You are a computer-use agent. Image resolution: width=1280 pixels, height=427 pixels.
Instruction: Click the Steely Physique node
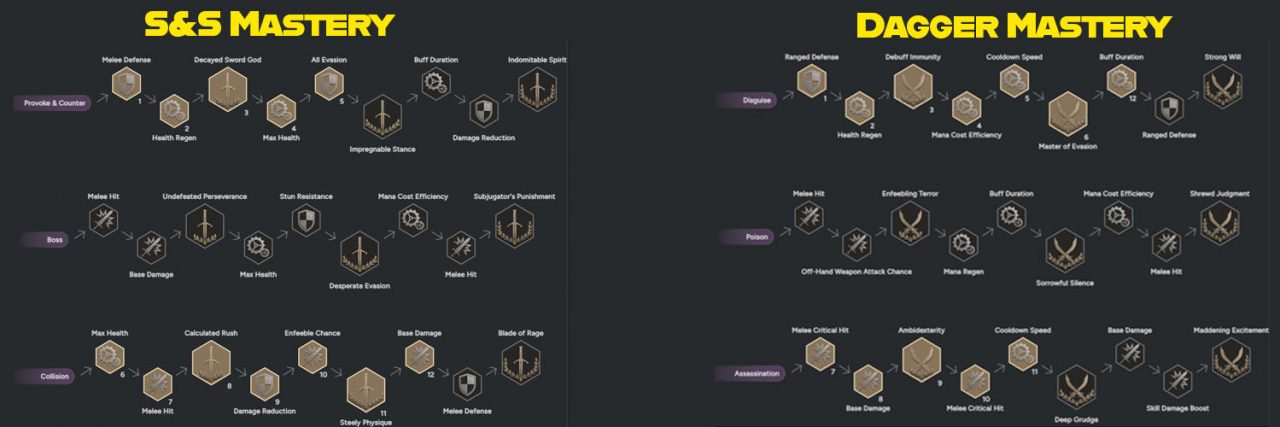pyautogui.click(x=366, y=389)
